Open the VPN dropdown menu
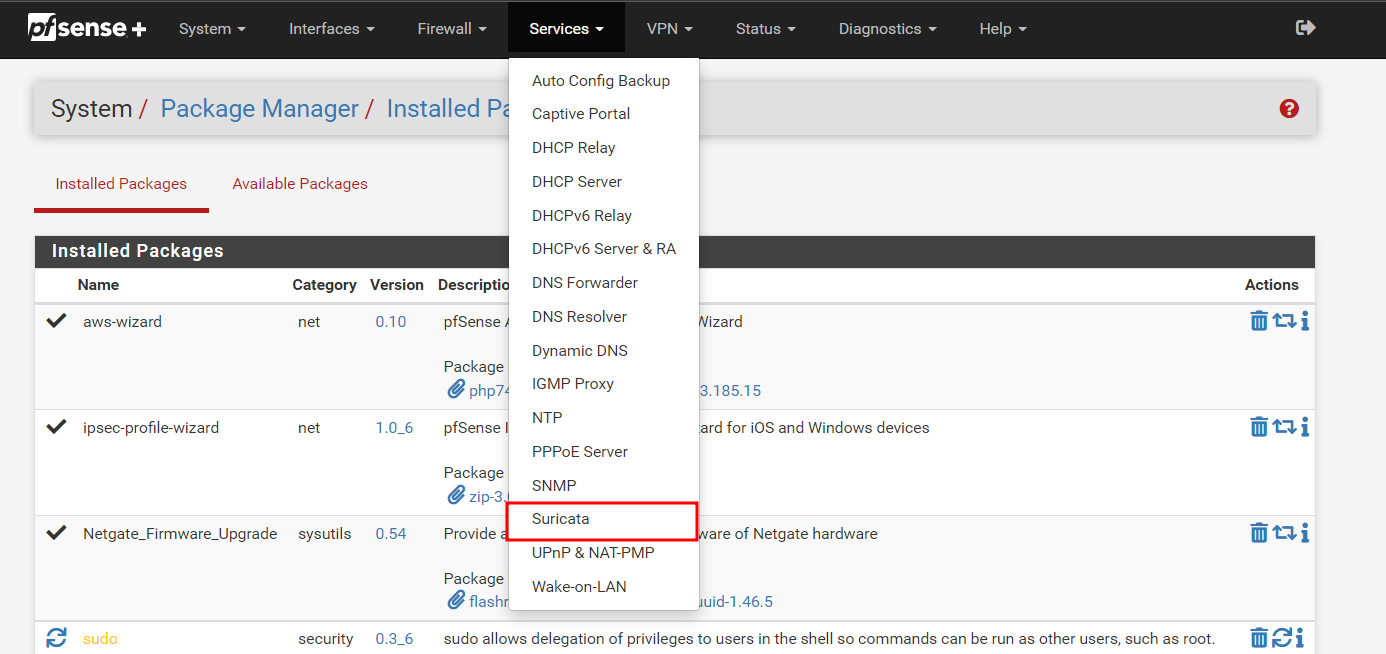Image resolution: width=1386 pixels, height=654 pixels. [669, 29]
